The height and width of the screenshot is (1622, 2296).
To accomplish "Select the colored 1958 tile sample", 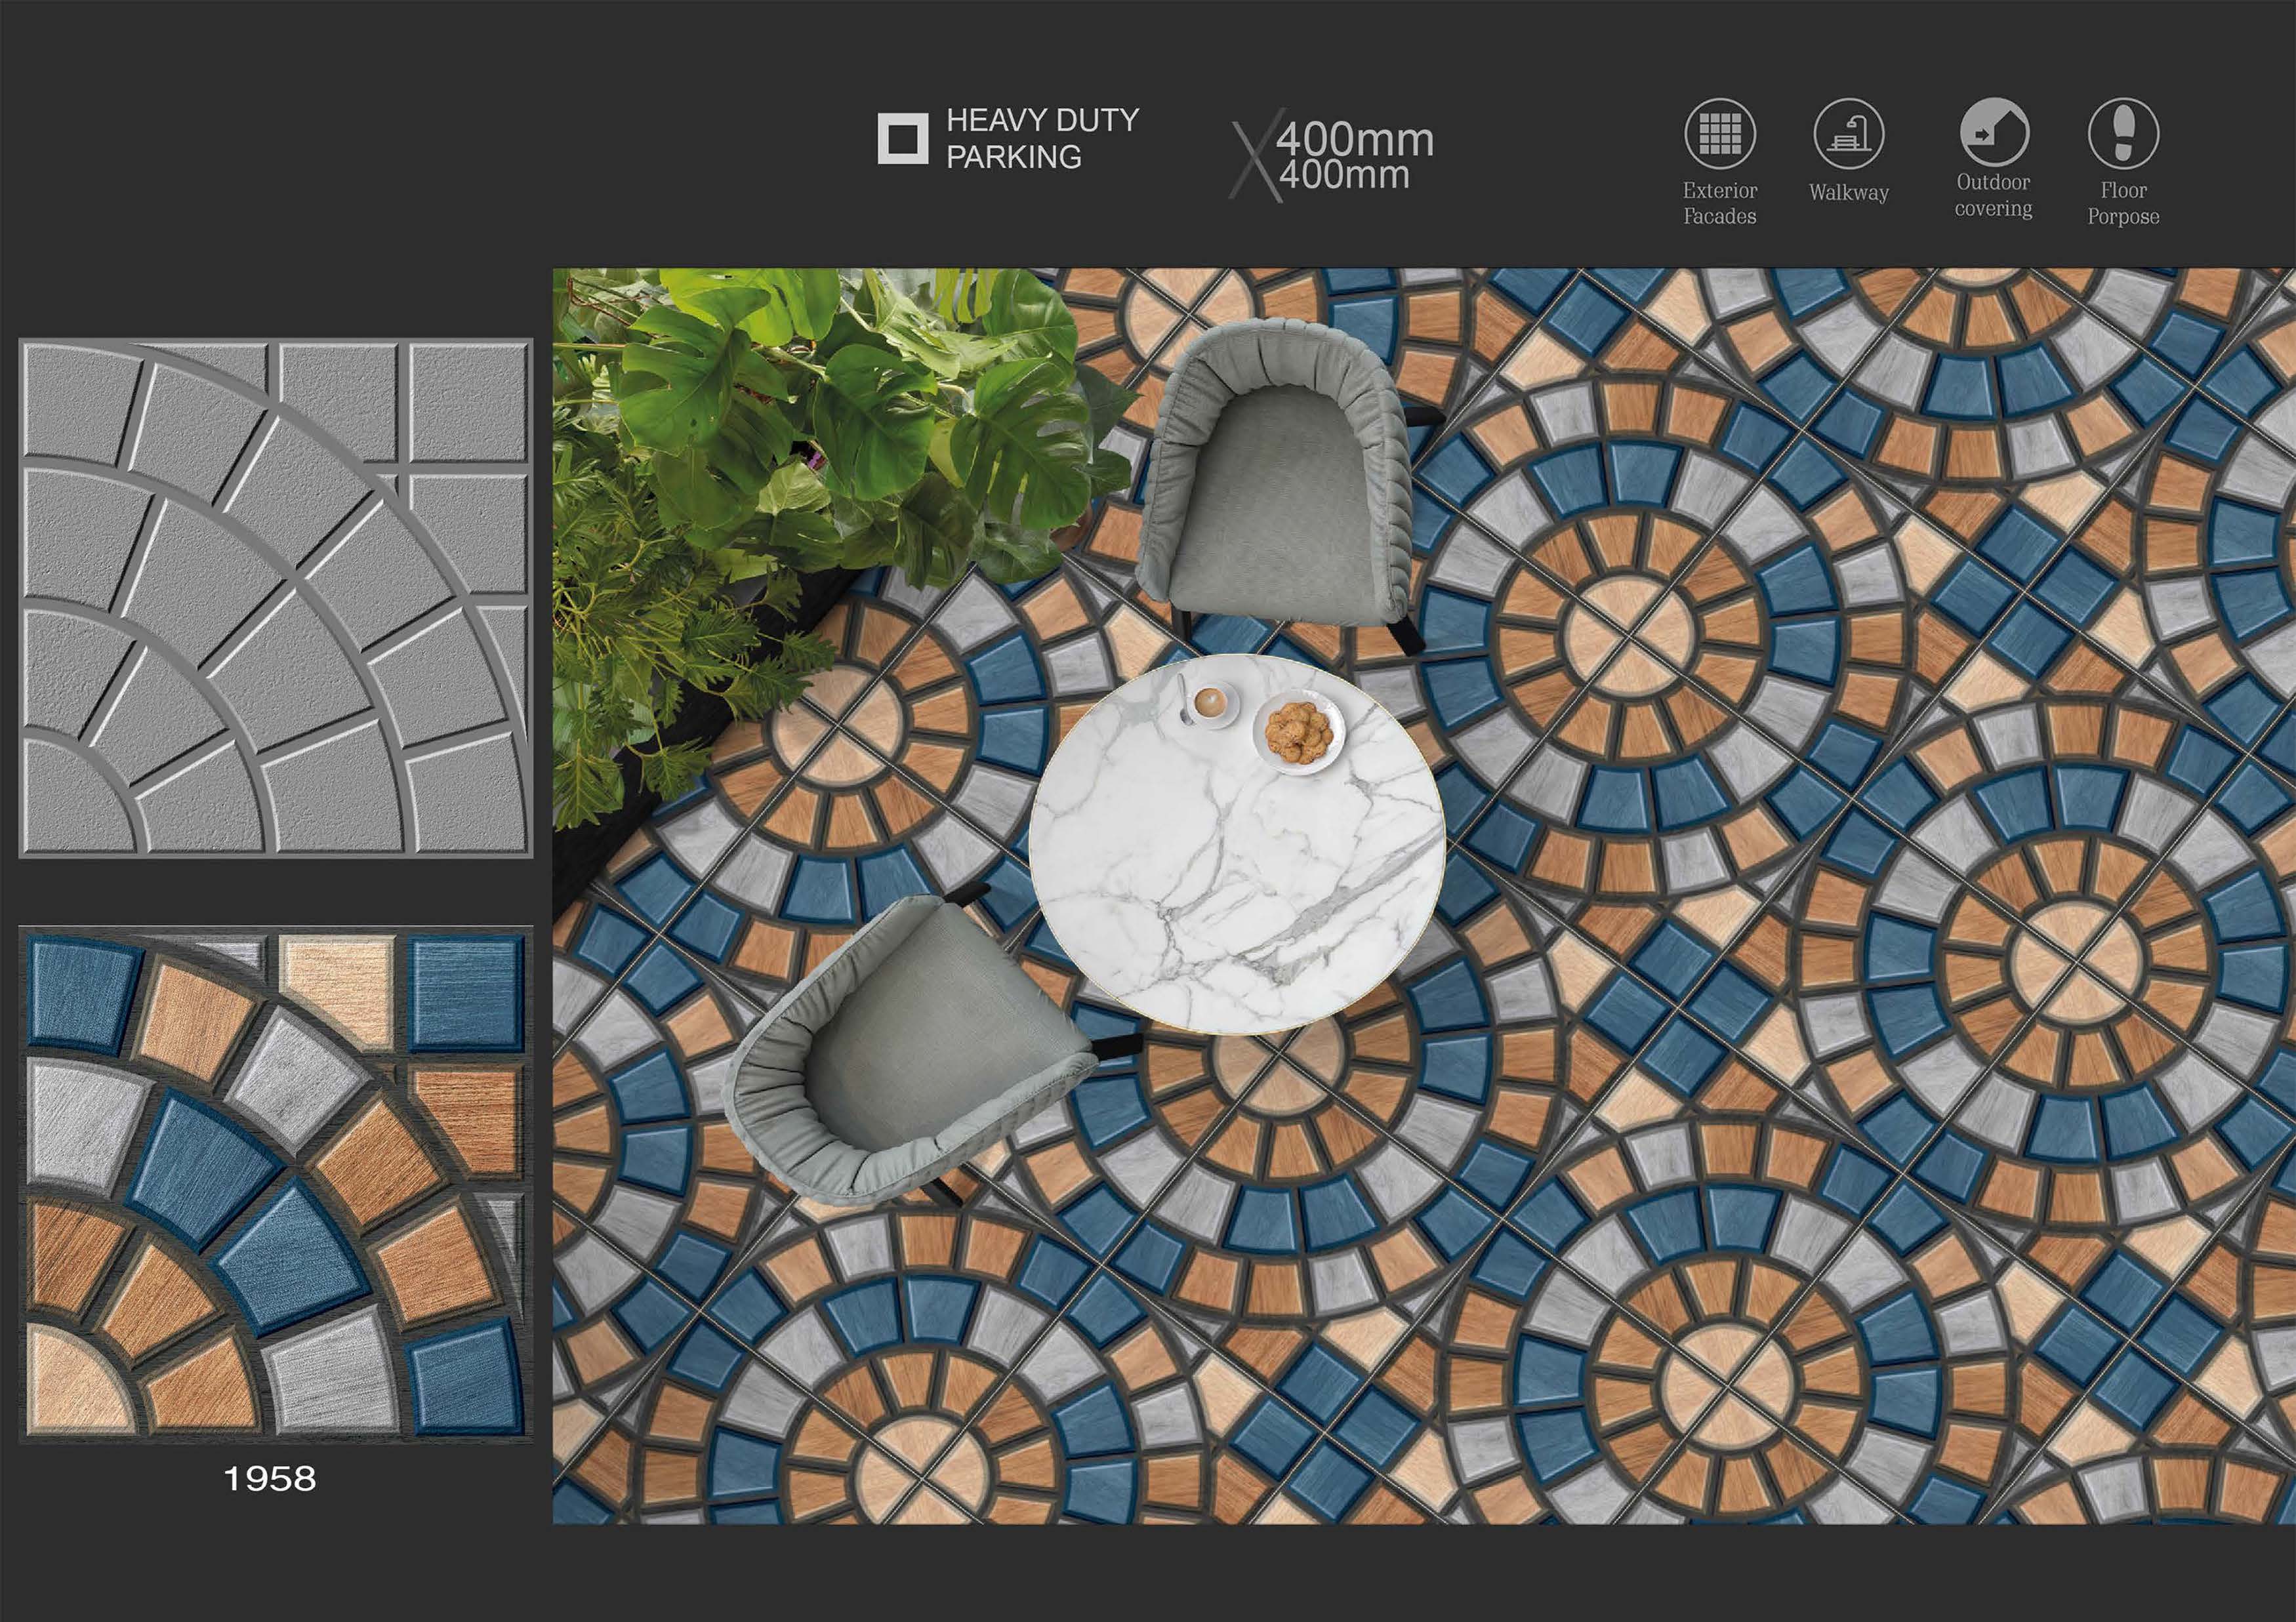I will coord(276,1184).
